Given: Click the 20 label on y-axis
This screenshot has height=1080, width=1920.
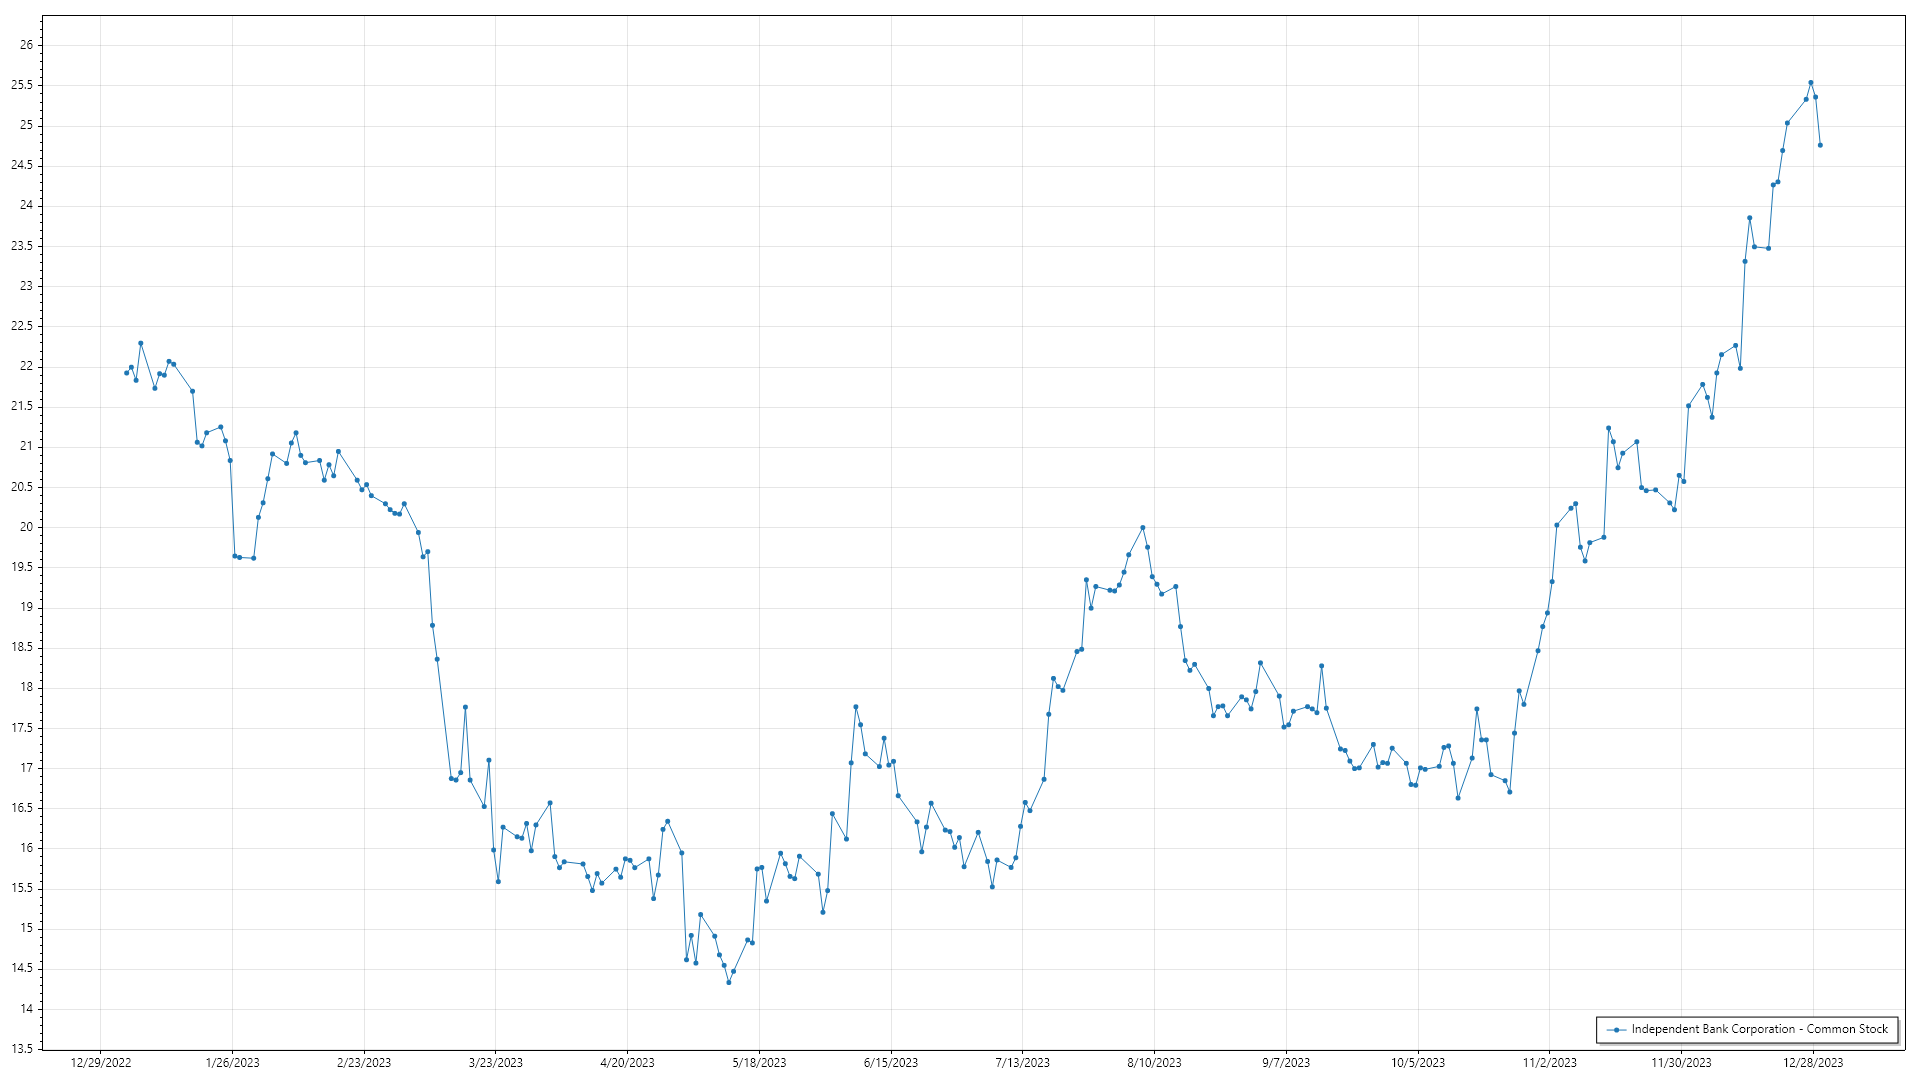Looking at the screenshot, I should click(x=27, y=527).
